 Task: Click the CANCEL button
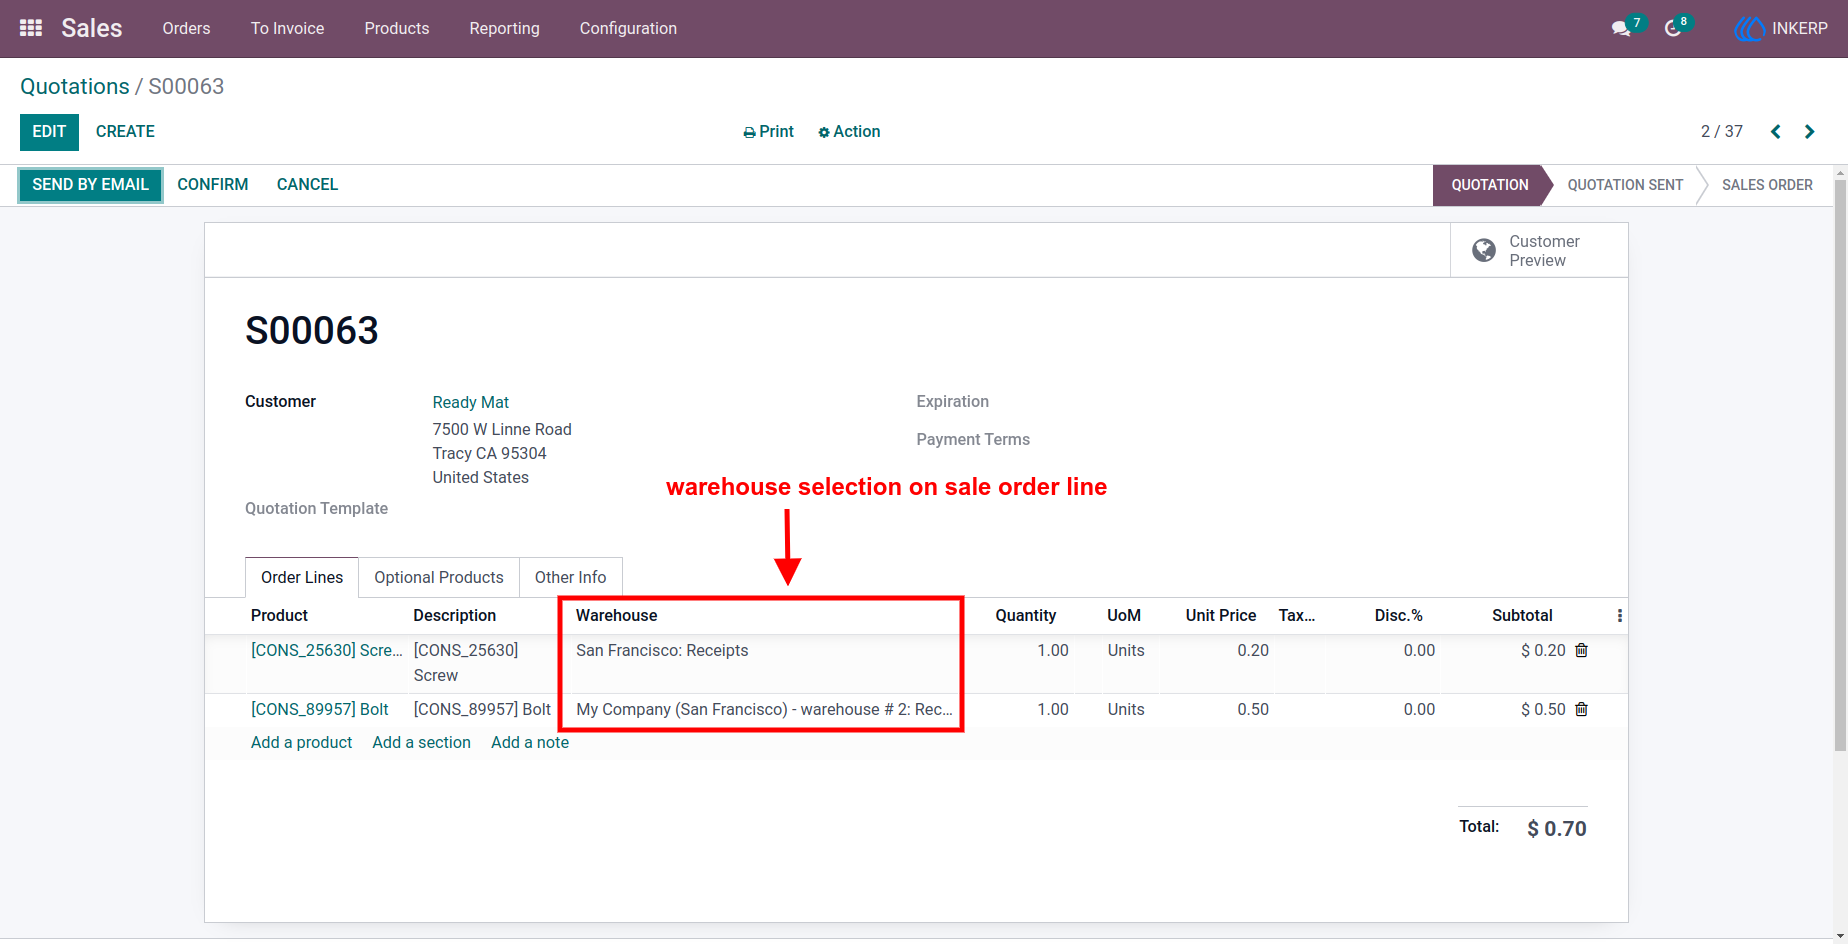pos(307,184)
